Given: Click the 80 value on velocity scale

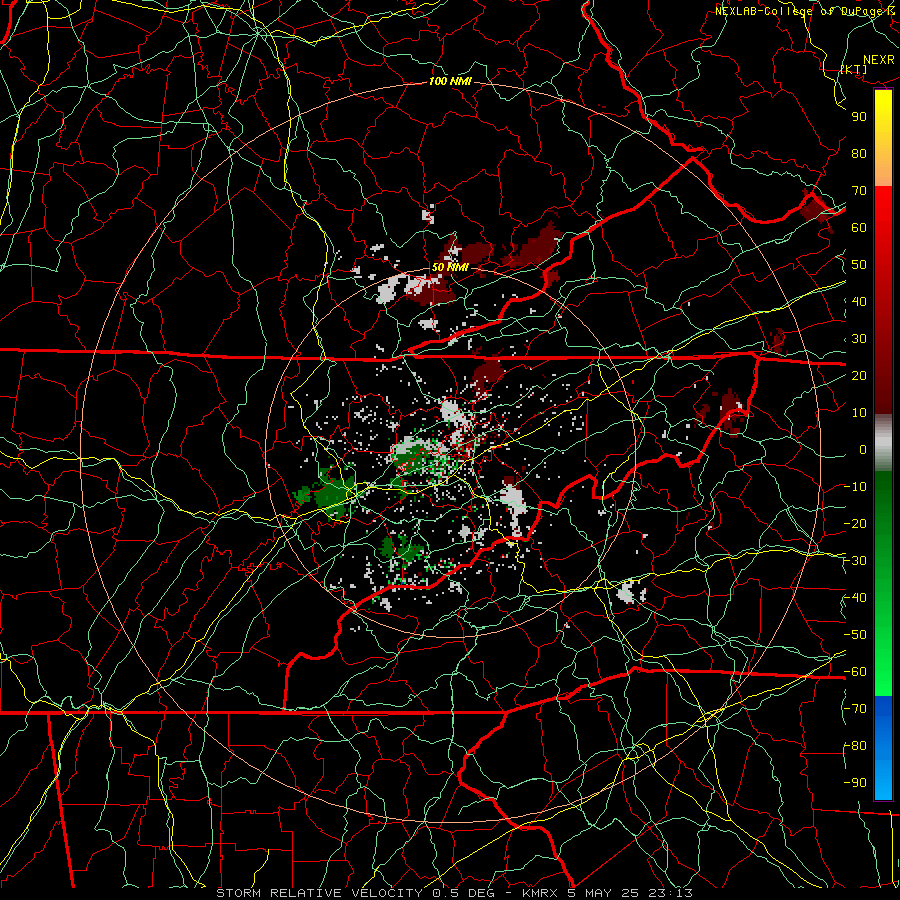Looking at the screenshot, I should (x=859, y=153).
